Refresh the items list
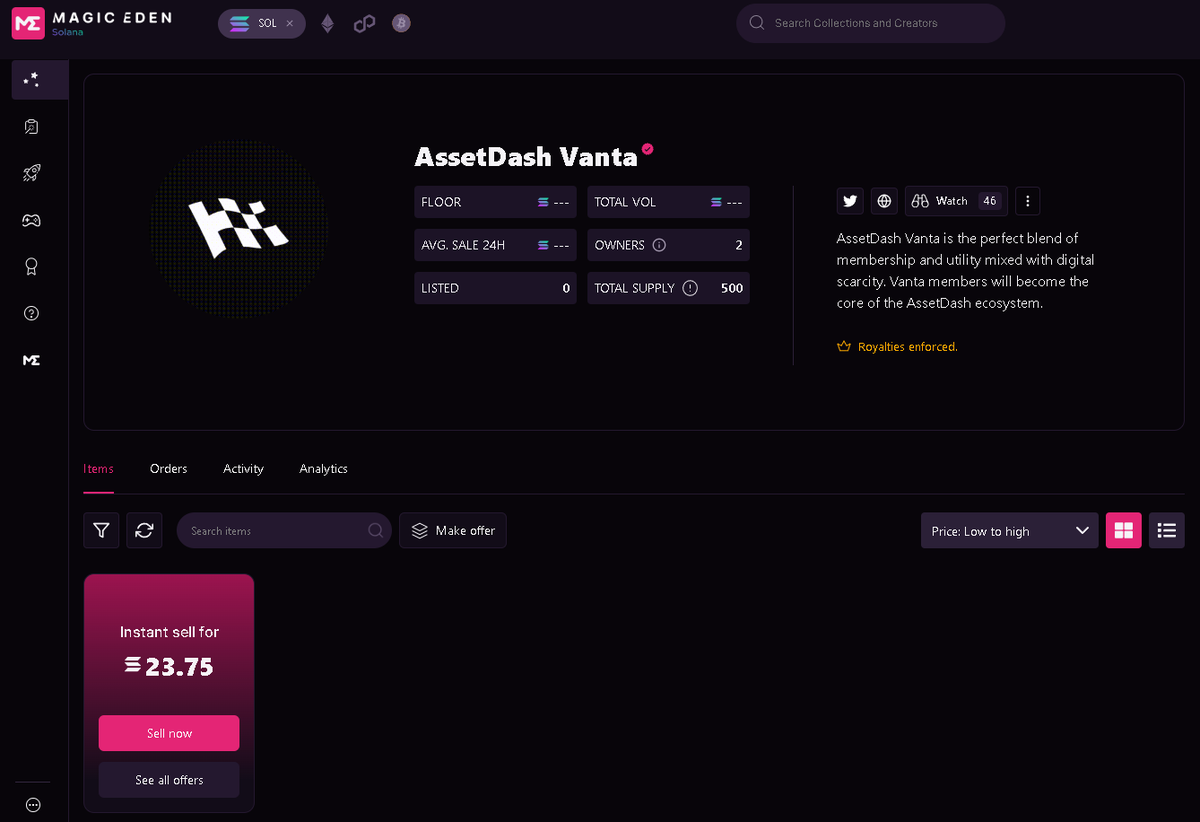The height and width of the screenshot is (822, 1200). pyautogui.click(x=144, y=530)
